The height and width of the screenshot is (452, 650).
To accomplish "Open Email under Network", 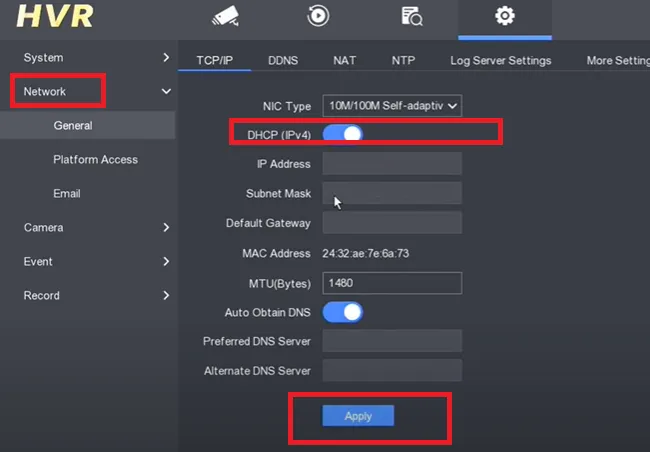I will coord(67,193).
